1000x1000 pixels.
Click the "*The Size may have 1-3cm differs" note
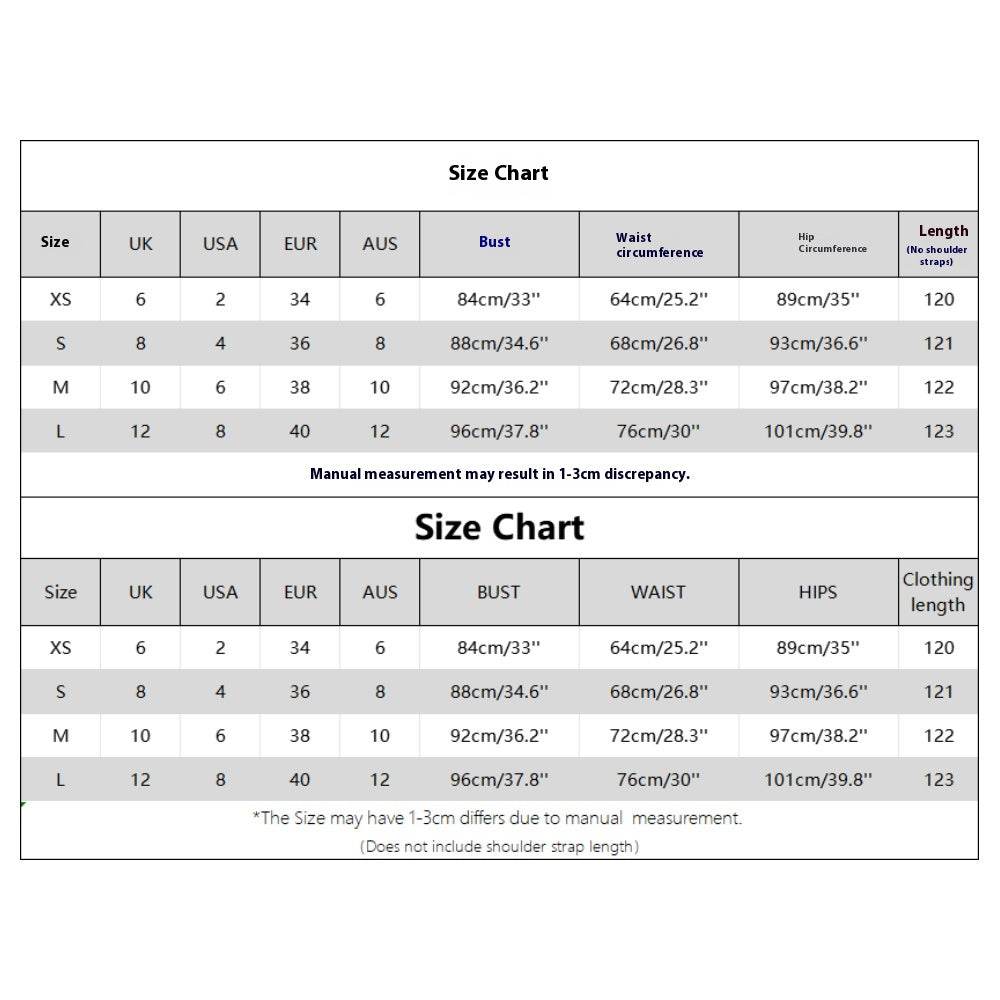[x=497, y=818]
